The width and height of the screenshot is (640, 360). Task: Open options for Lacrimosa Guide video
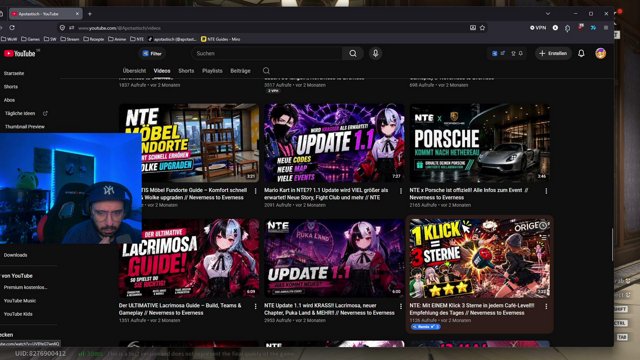pyautogui.click(x=256, y=306)
